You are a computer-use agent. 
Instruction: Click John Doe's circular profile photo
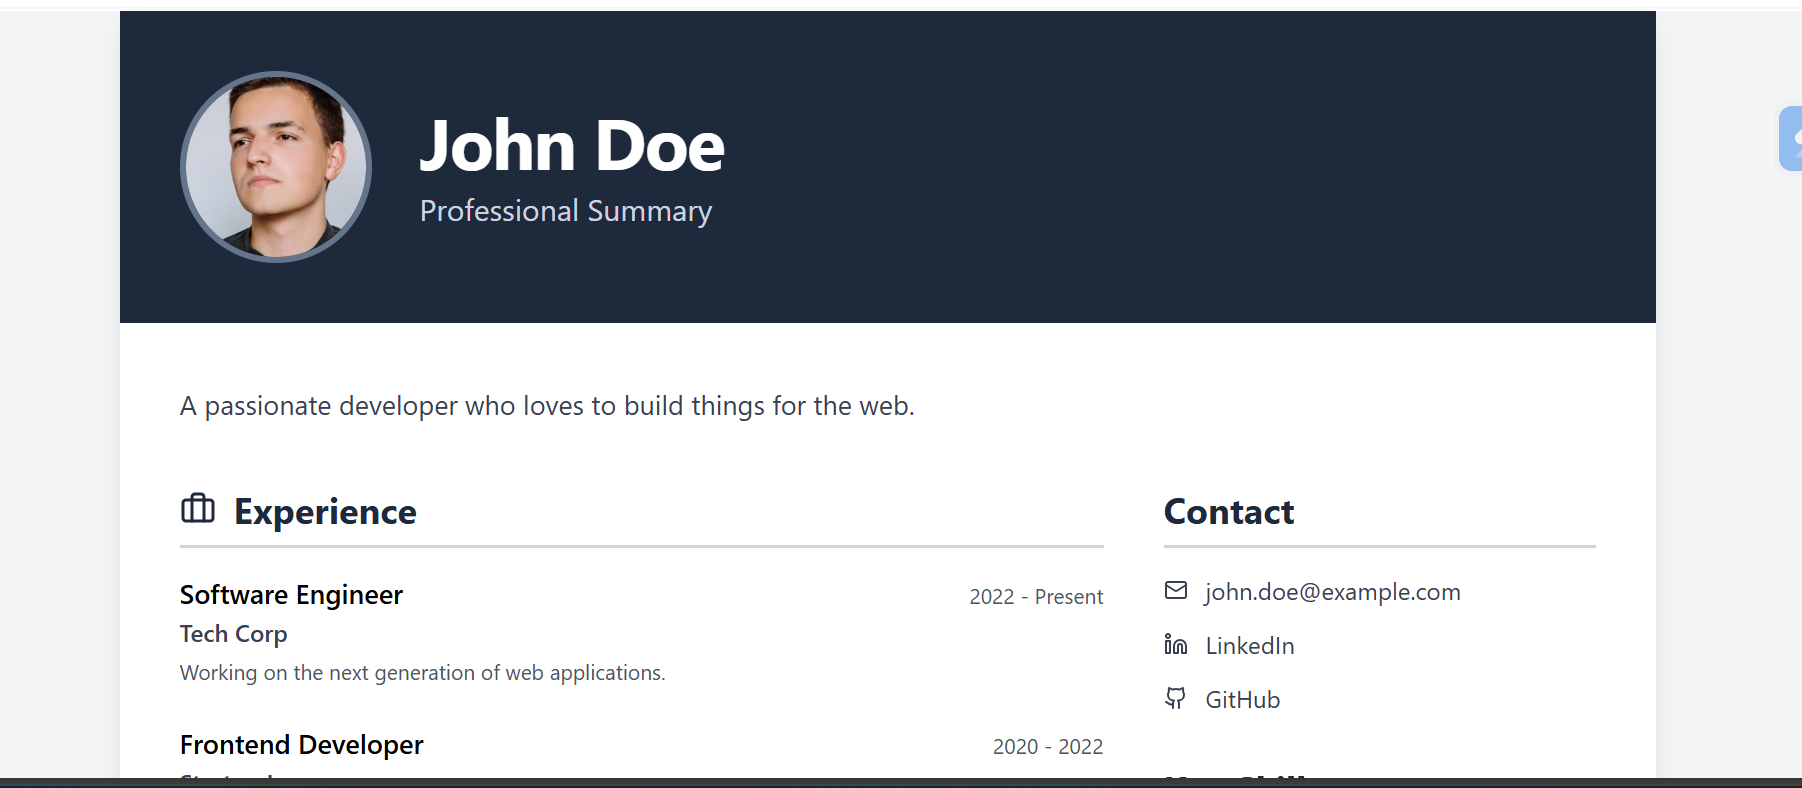click(x=276, y=167)
